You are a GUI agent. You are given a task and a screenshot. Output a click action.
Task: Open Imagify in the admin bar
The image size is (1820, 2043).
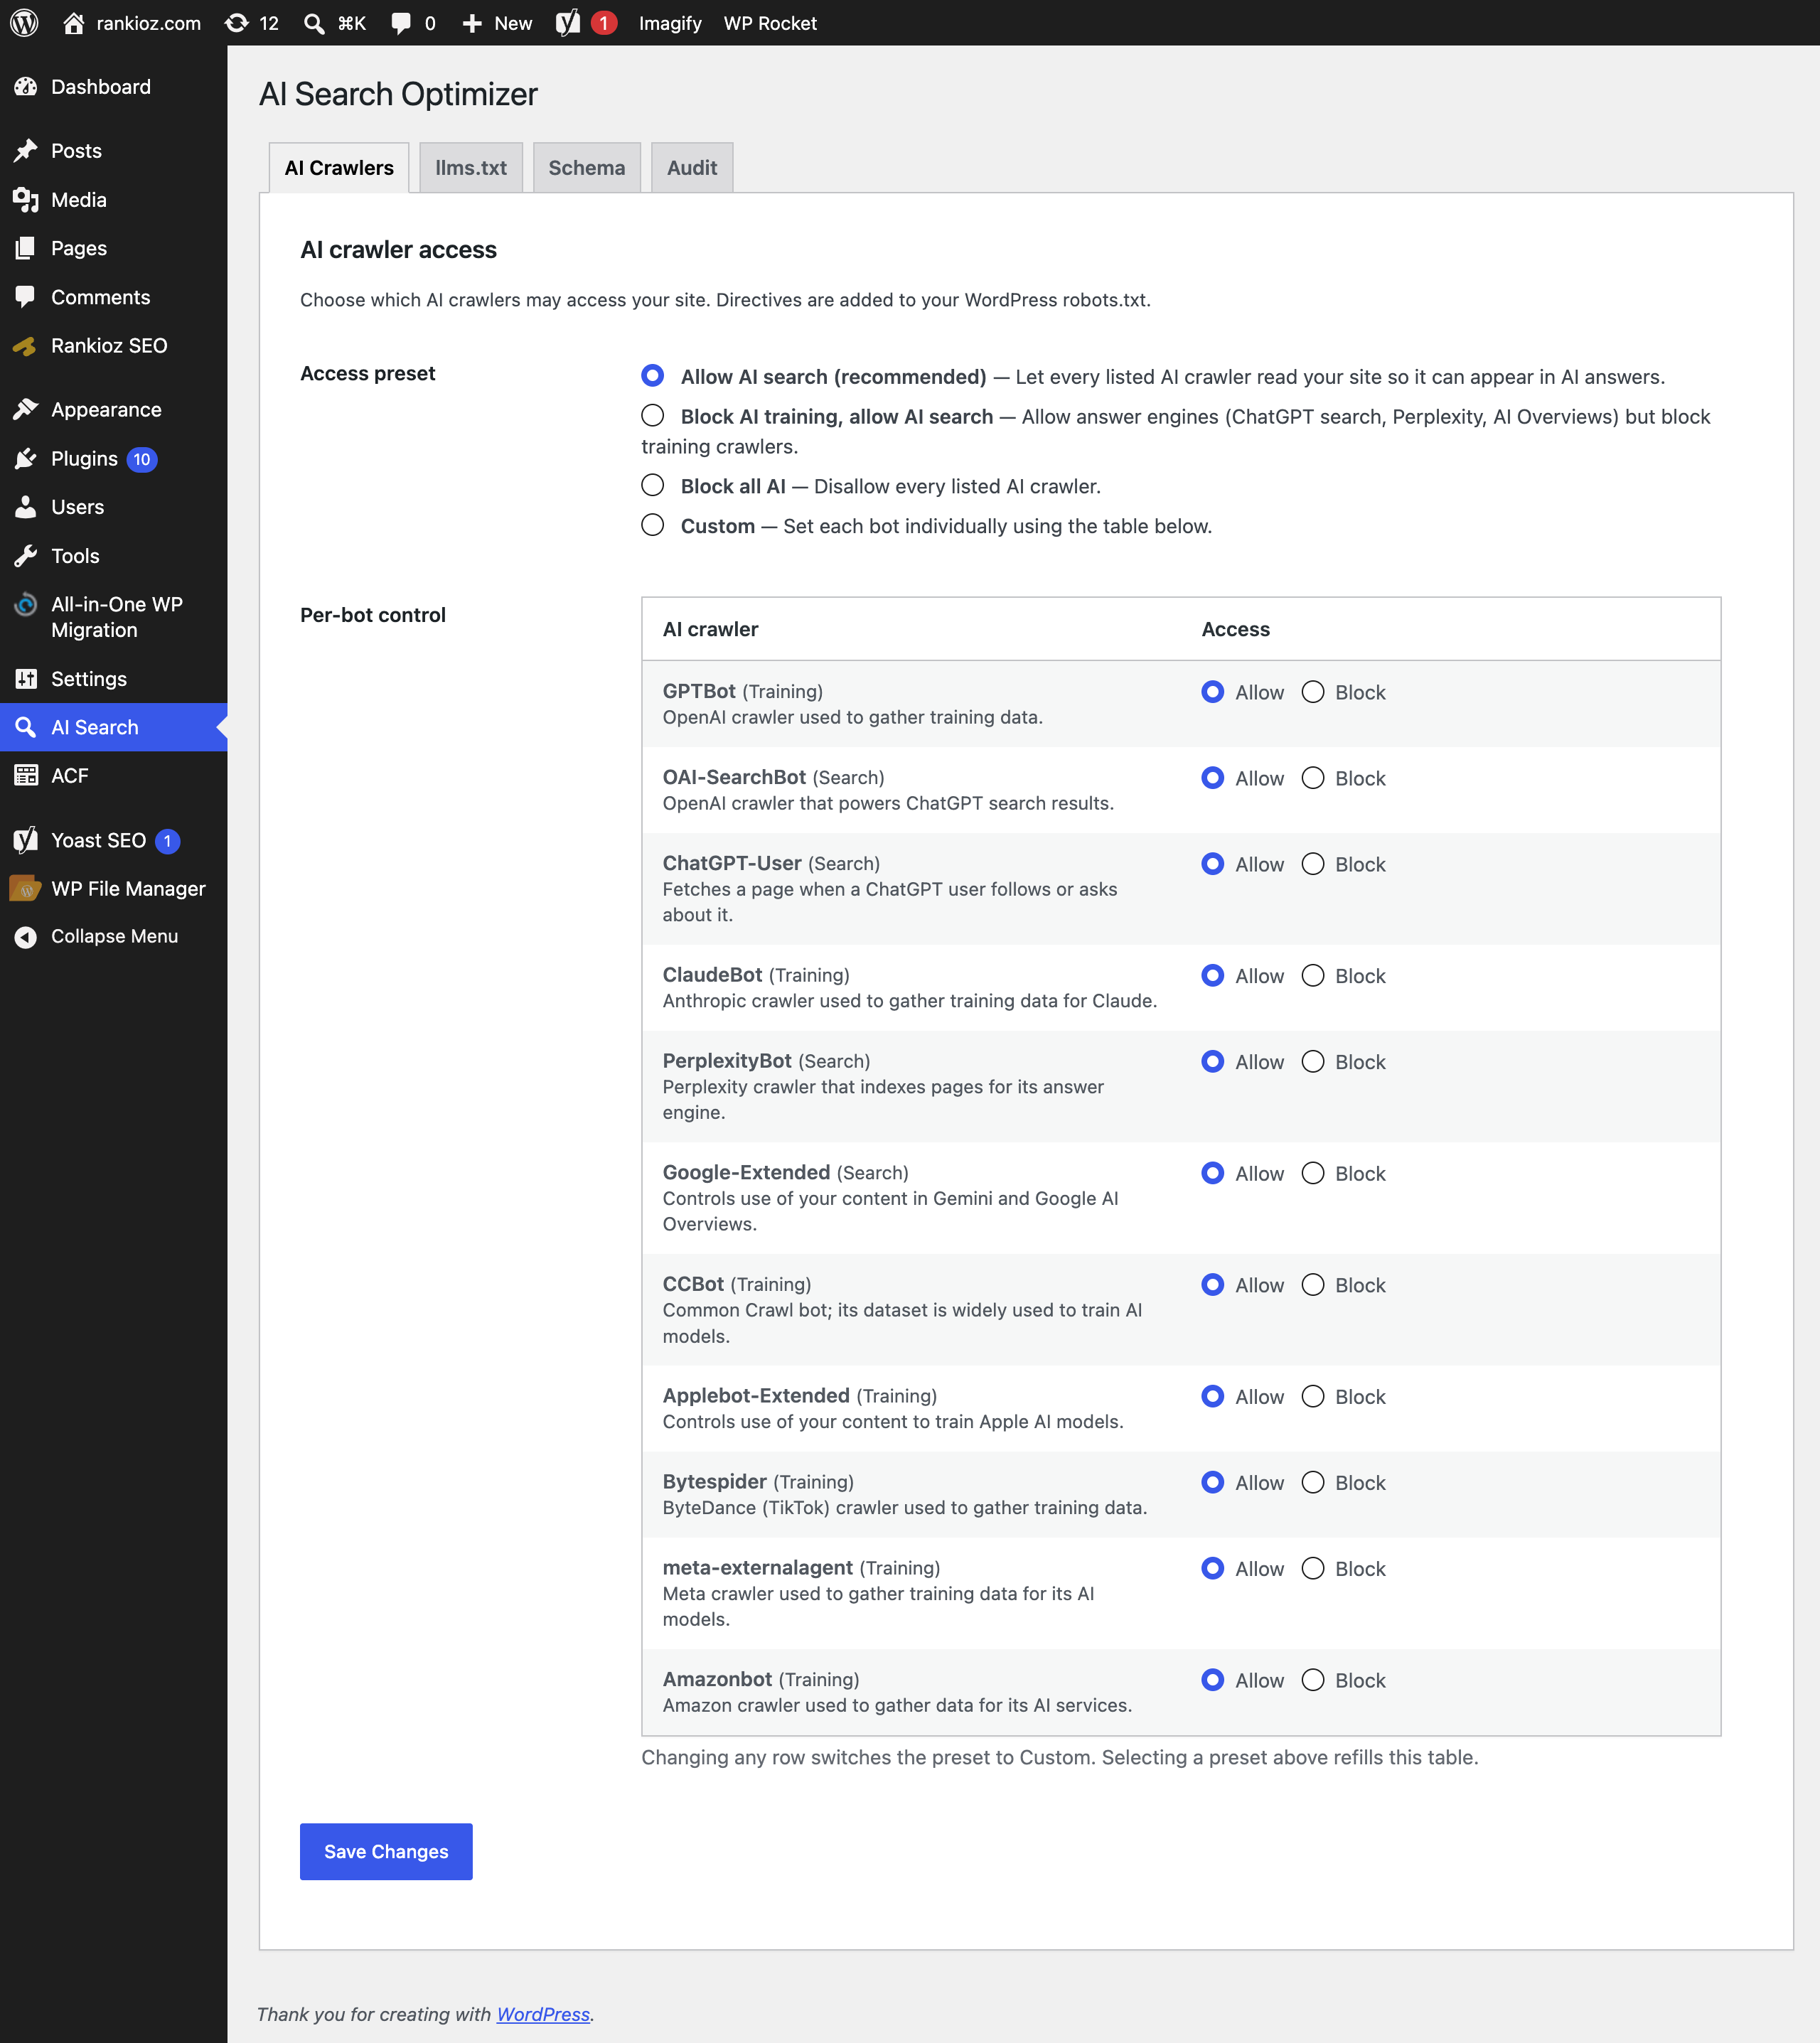[670, 23]
